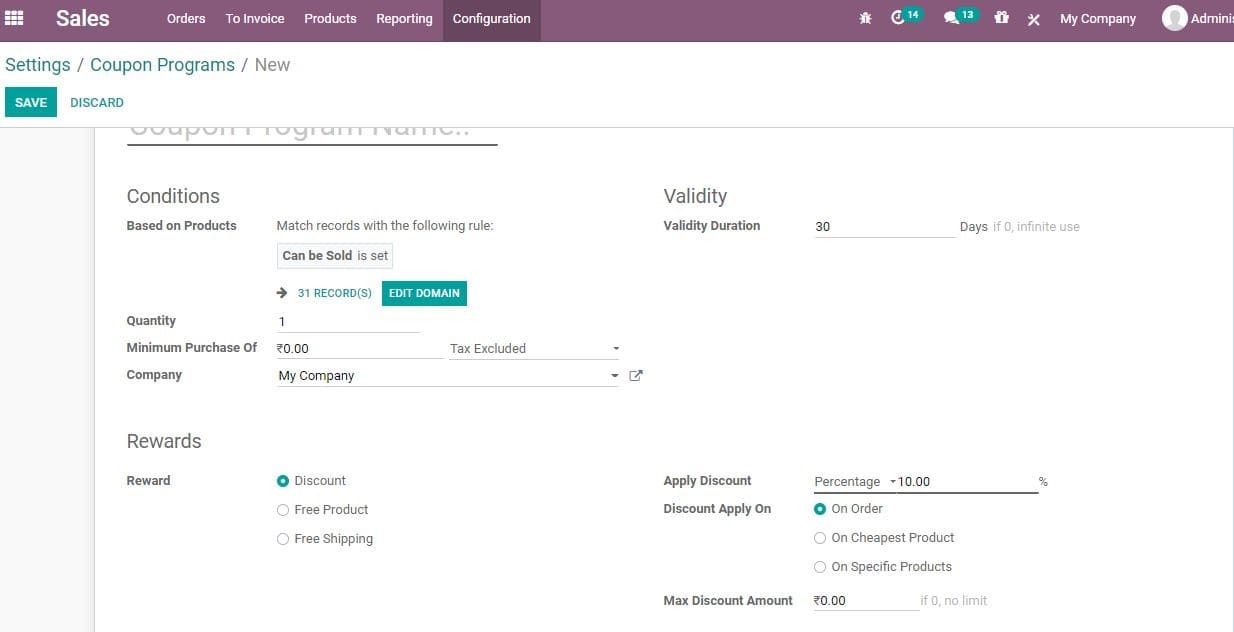Choose On Cheapest Product option
The height and width of the screenshot is (632, 1234).
[820, 538]
